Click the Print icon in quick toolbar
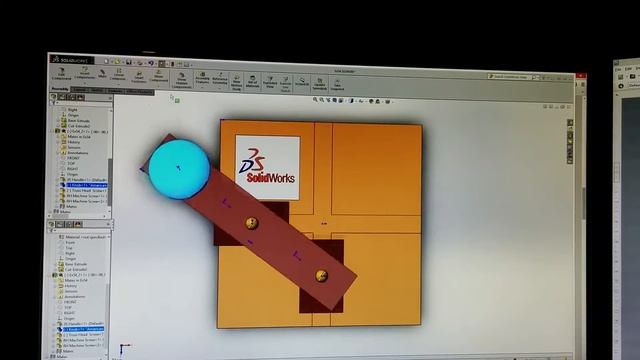Viewport: 640px width, 360px height. click(x=140, y=62)
